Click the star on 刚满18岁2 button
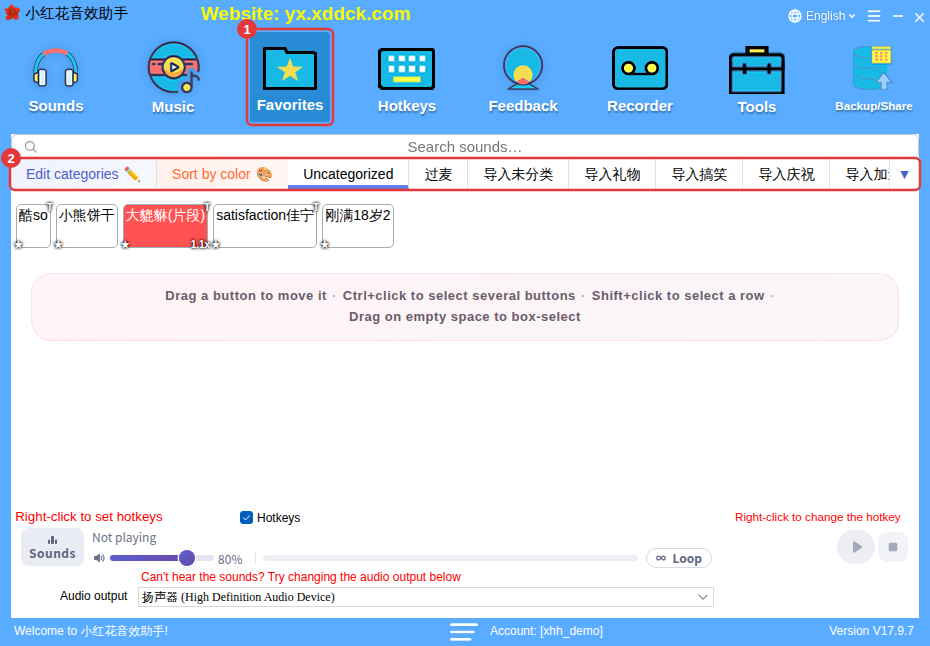This screenshot has width=930, height=646. click(325, 244)
